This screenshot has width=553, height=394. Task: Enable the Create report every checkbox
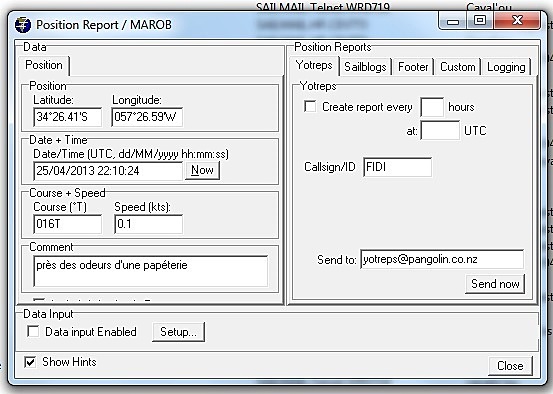310,107
